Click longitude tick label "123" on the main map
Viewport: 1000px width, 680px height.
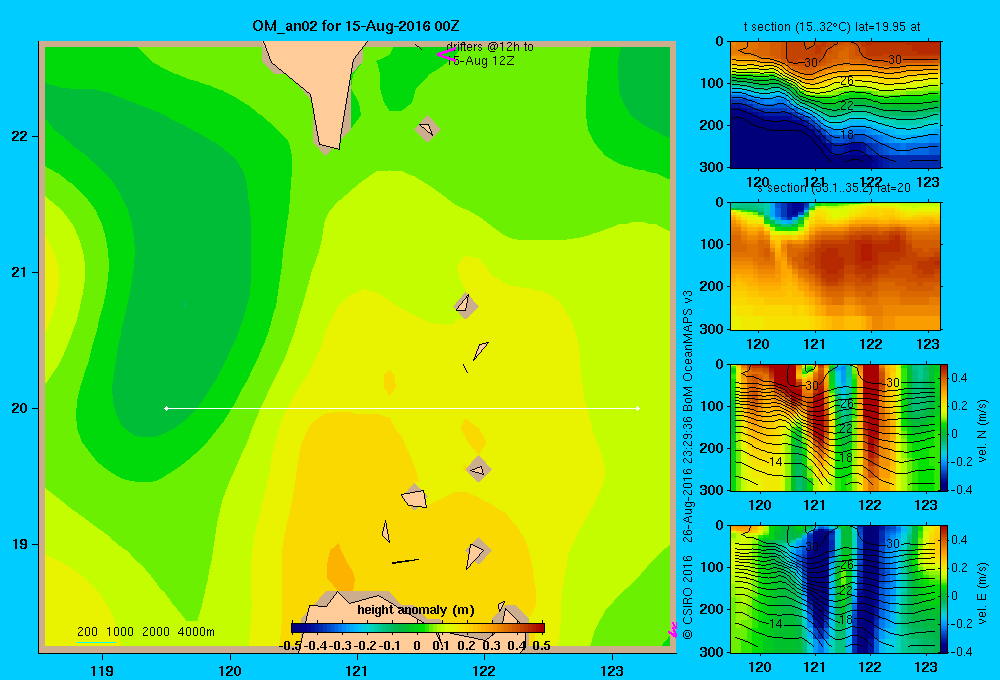(612, 670)
